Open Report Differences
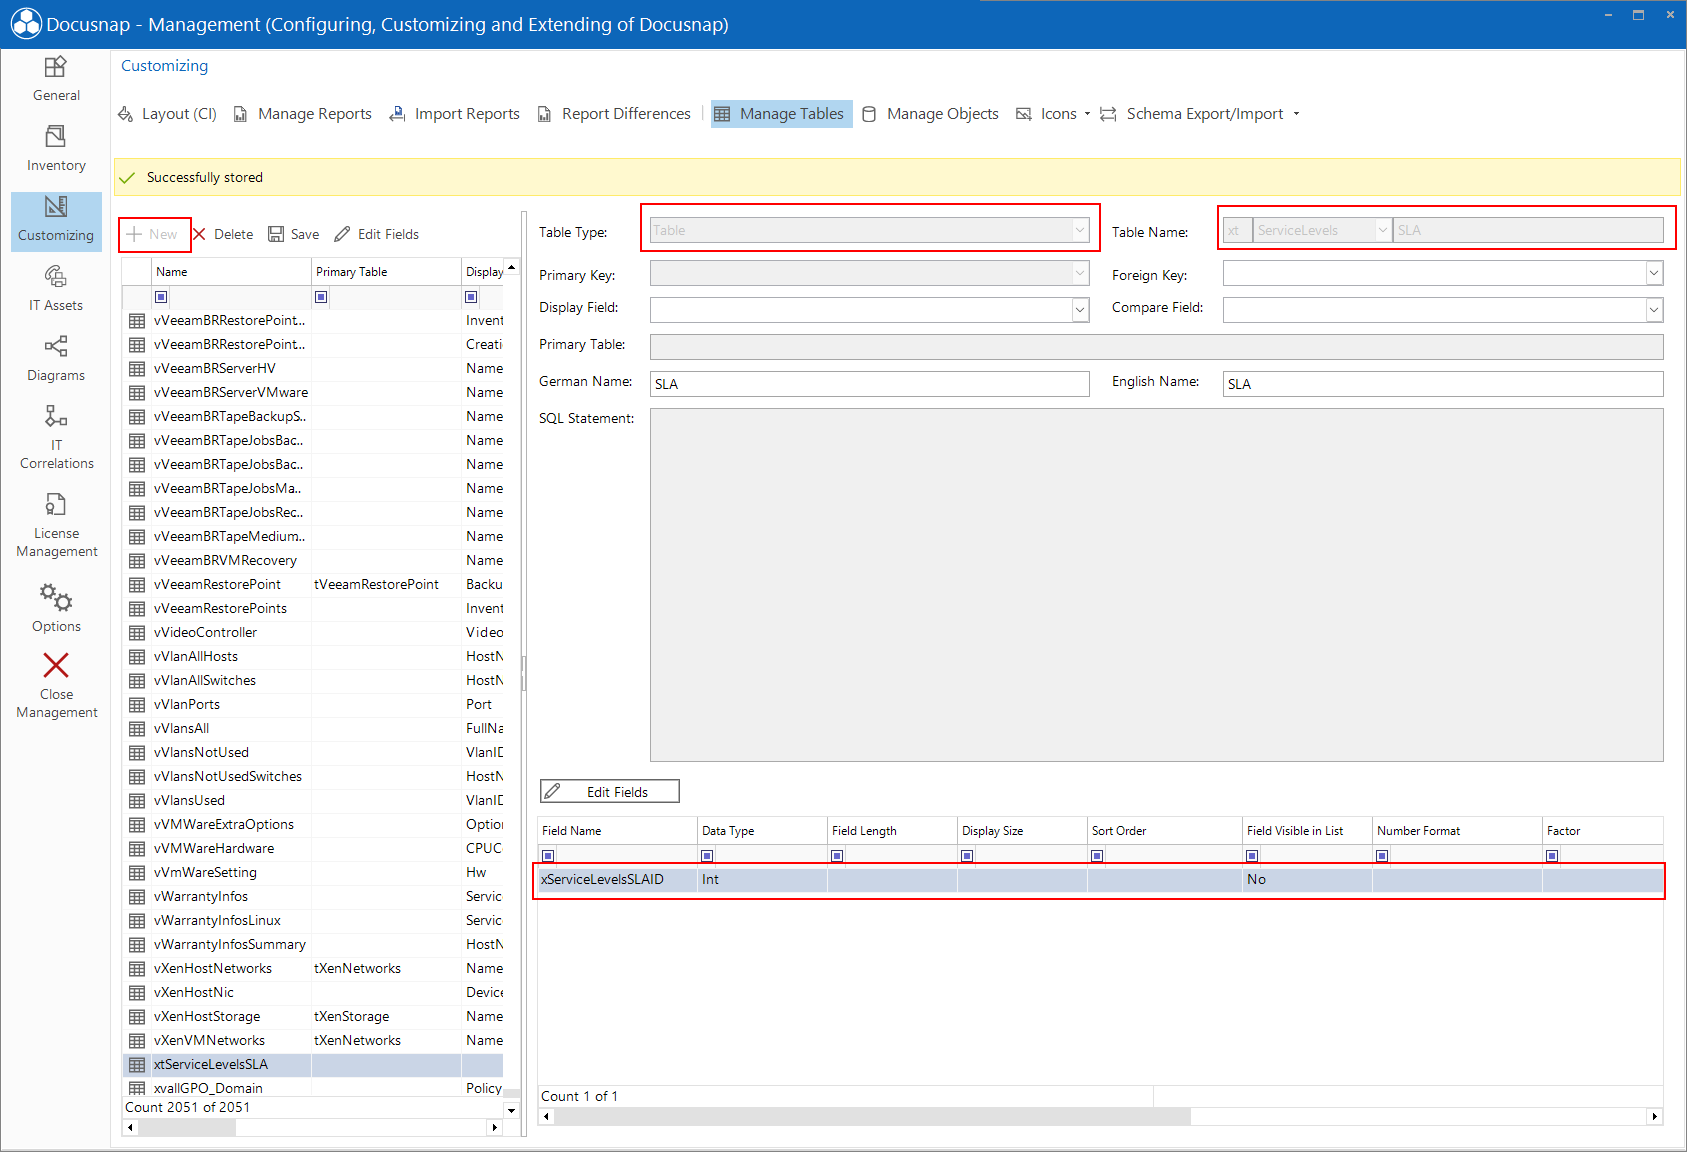The image size is (1687, 1152). [614, 114]
